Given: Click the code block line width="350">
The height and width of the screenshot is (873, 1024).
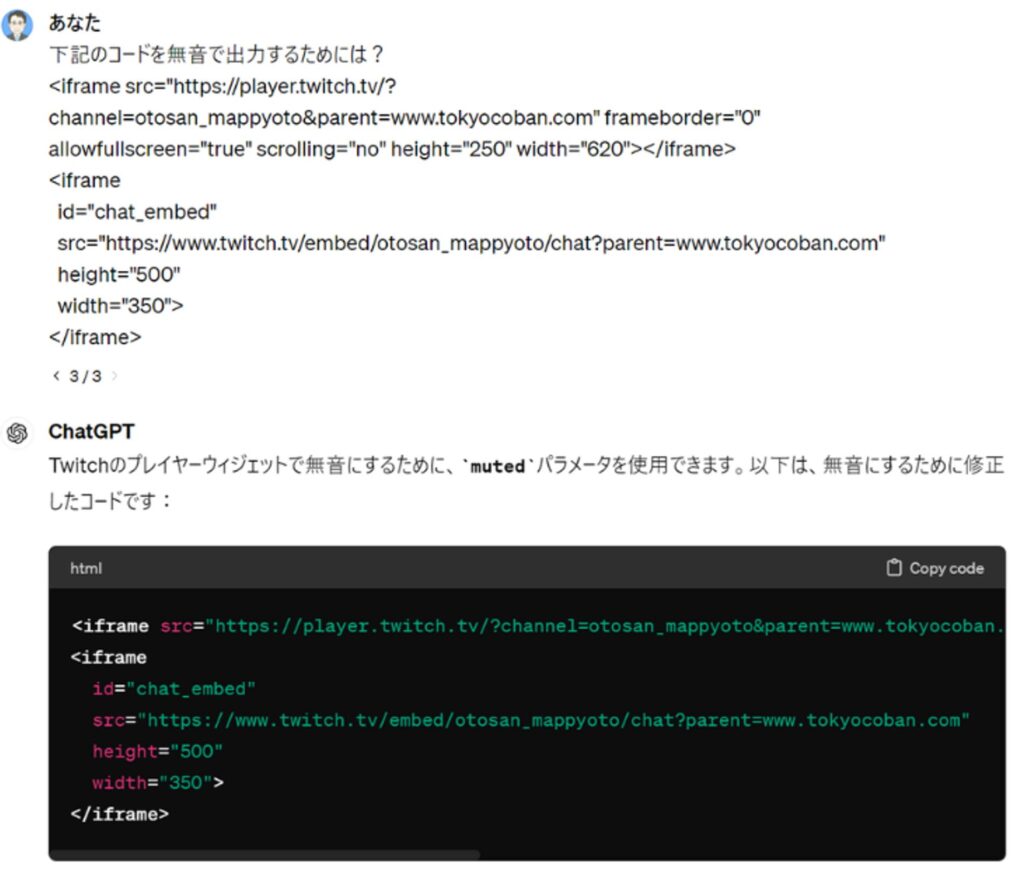Looking at the screenshot, I should (x=158, y=783).
